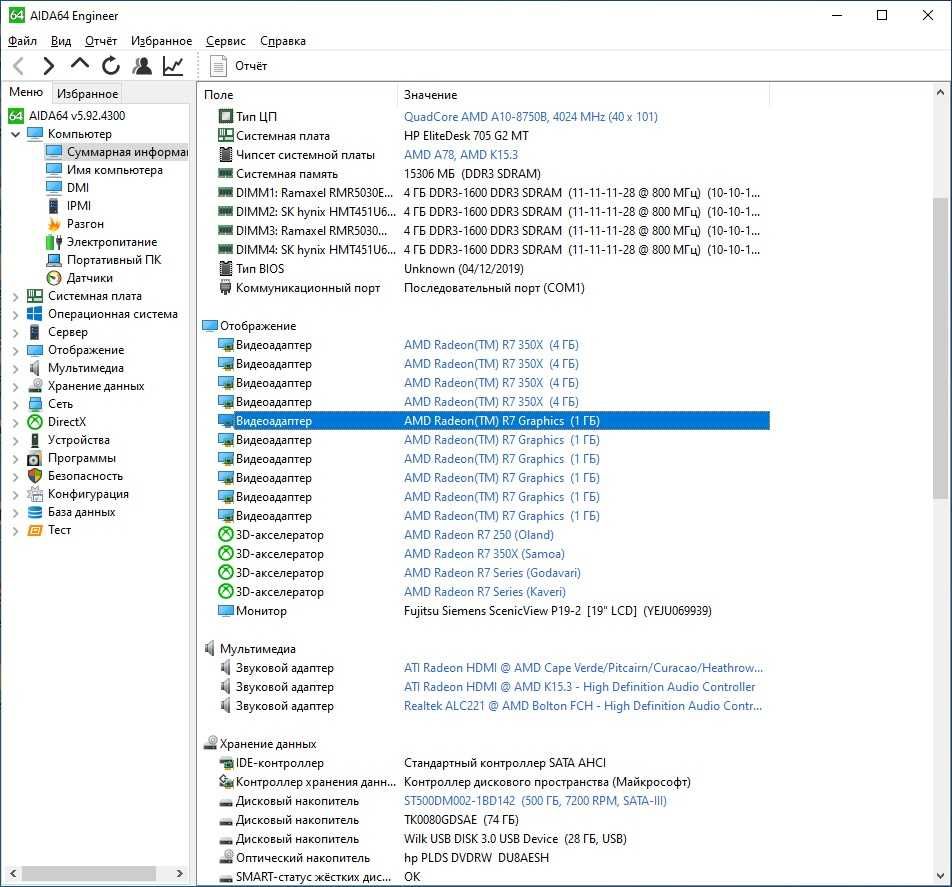The image size is (952, 887).
Task: Click the Разгон flame icon
Action: click(x=54, y=224)
